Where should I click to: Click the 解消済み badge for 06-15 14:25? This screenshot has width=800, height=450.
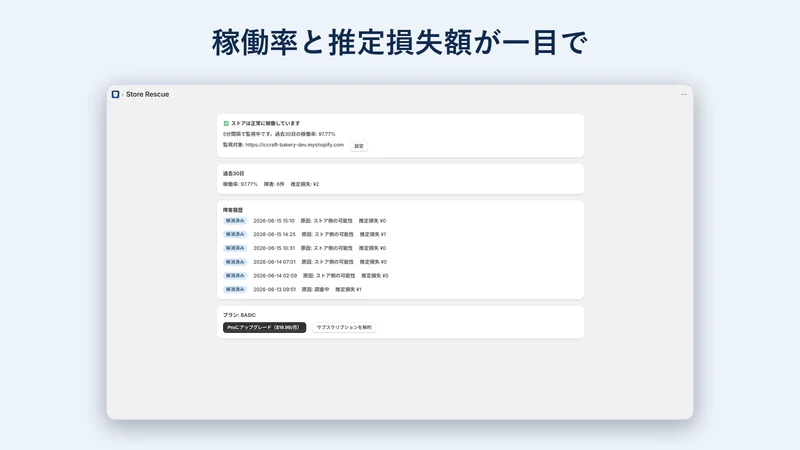tap(235, 235)
